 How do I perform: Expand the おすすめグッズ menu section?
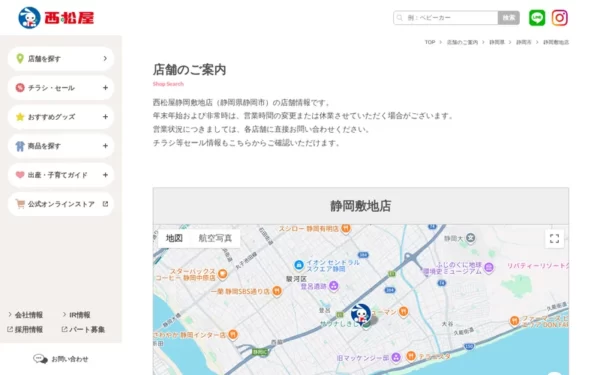61,117
